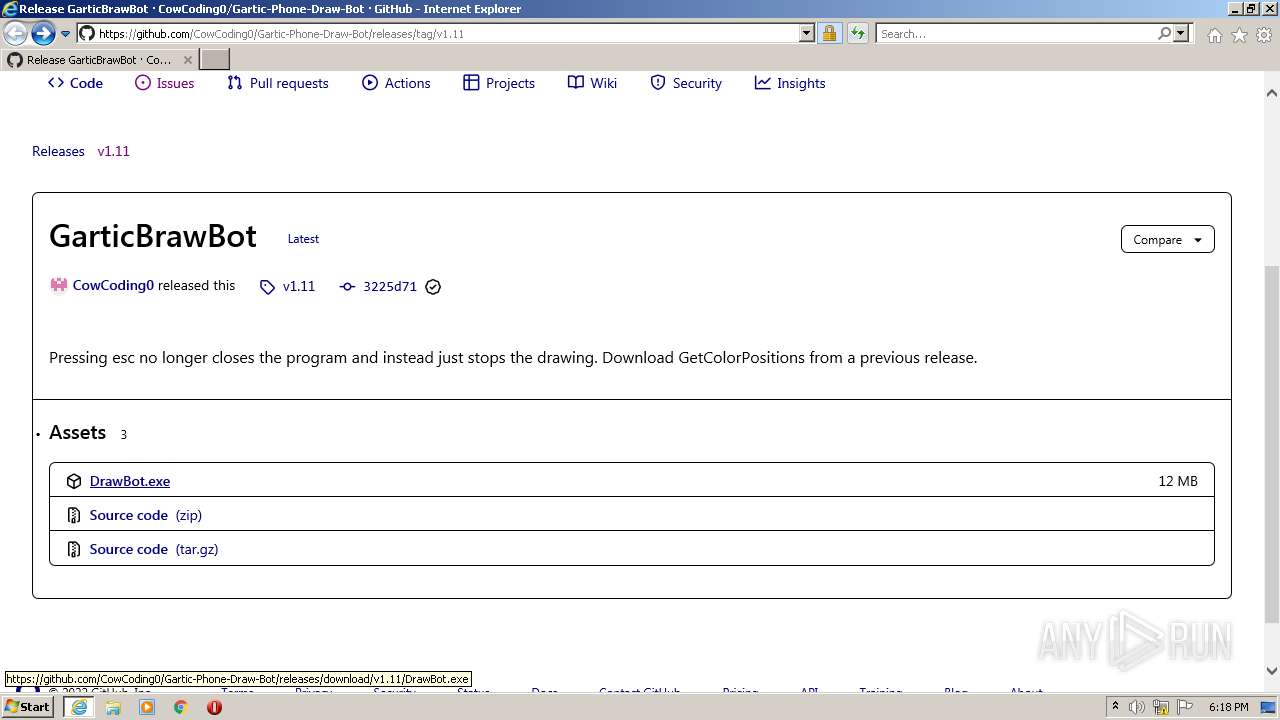Expand the address bar autocomplete dropdown
Screen dimensions: 1280x720
807,34
